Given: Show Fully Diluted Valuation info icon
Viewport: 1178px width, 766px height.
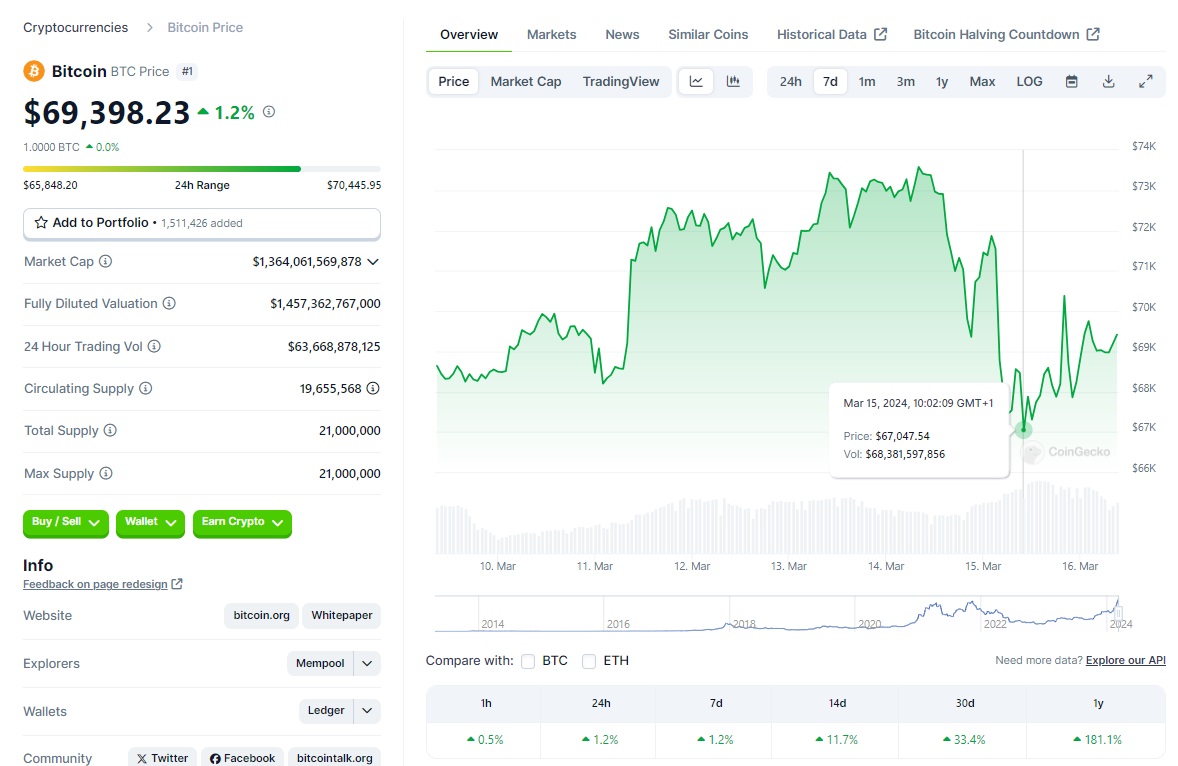Looking at the screenshot, I should [x=169, y=303].
